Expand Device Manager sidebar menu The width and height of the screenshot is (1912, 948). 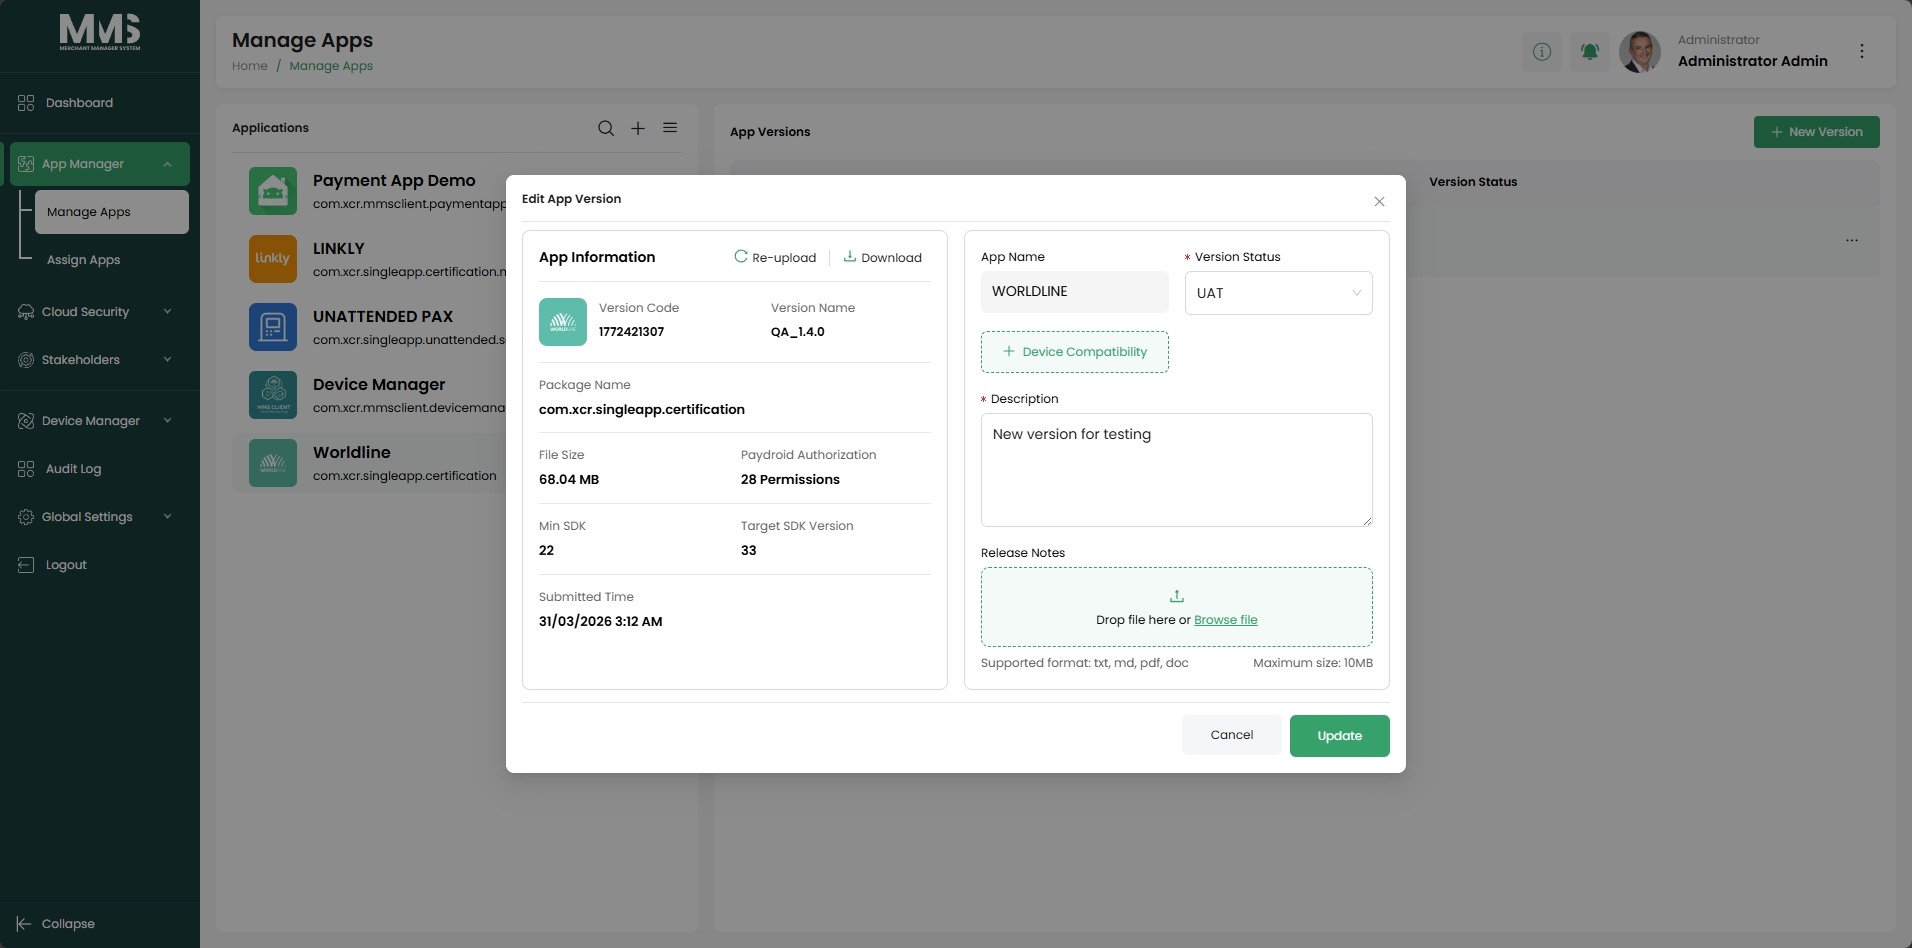pos(100,421)
